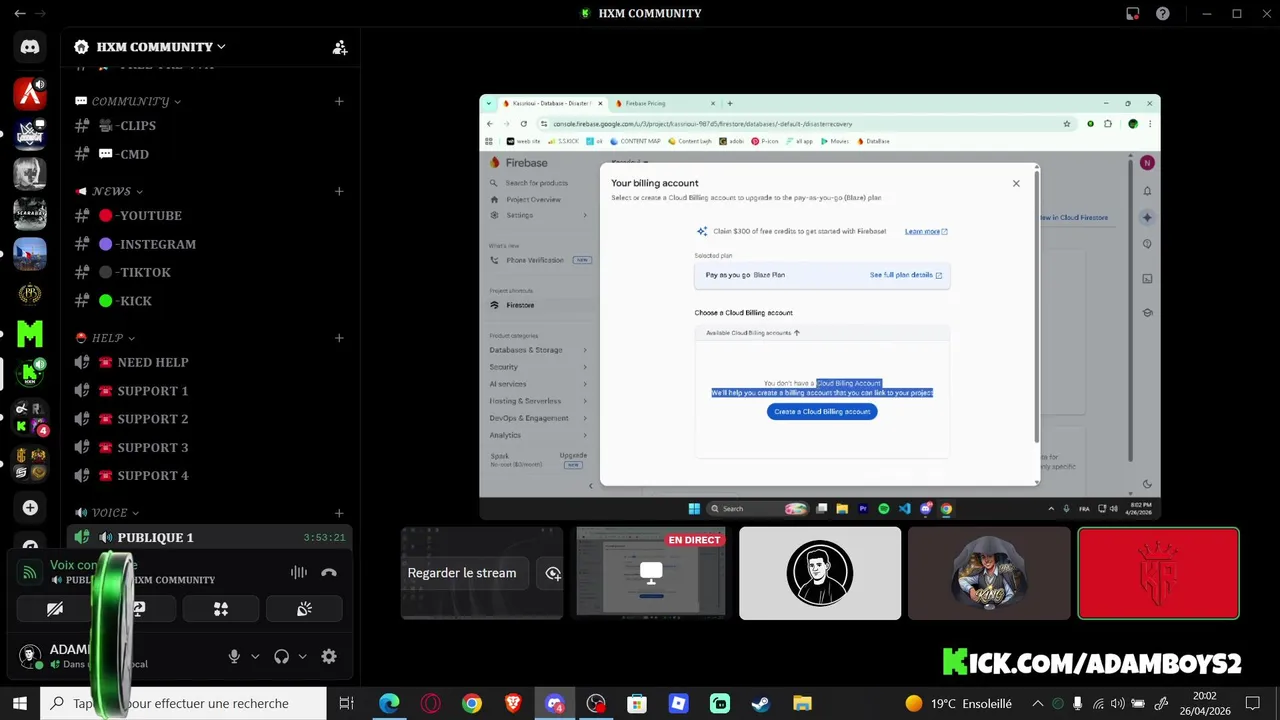Toggle headphones deafen

pos(281,657)
